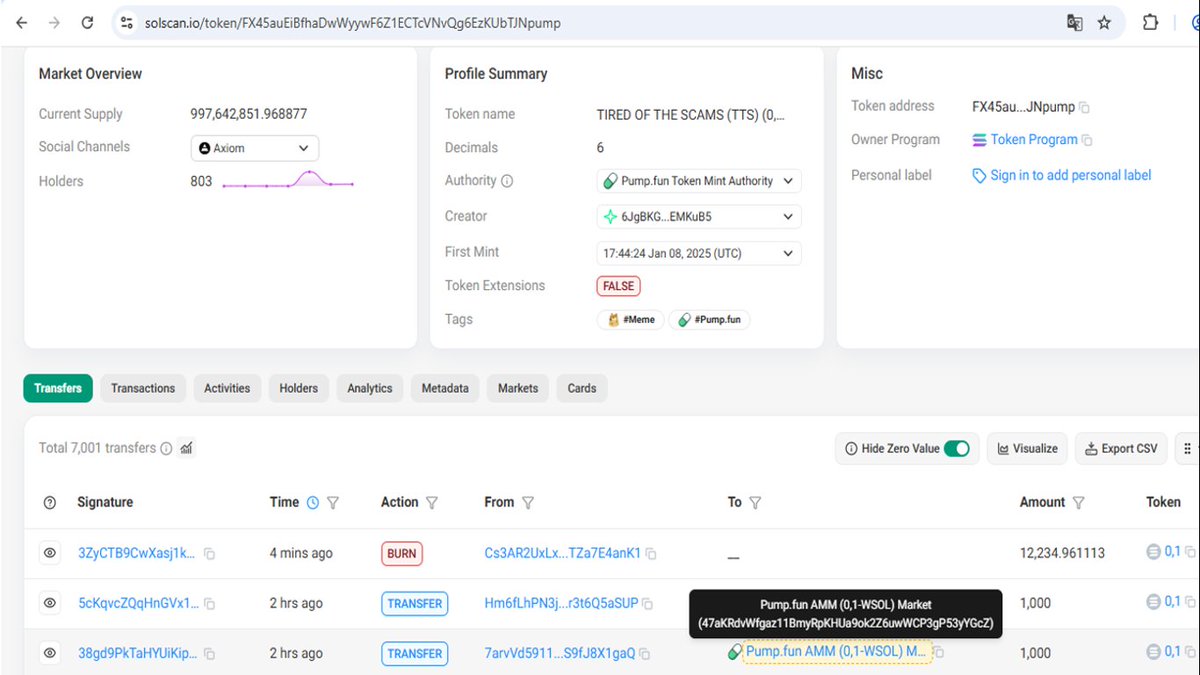
Task: Open transaction 38gd9PkTaHYUiKip signature link
Action: tap(137, 653)
